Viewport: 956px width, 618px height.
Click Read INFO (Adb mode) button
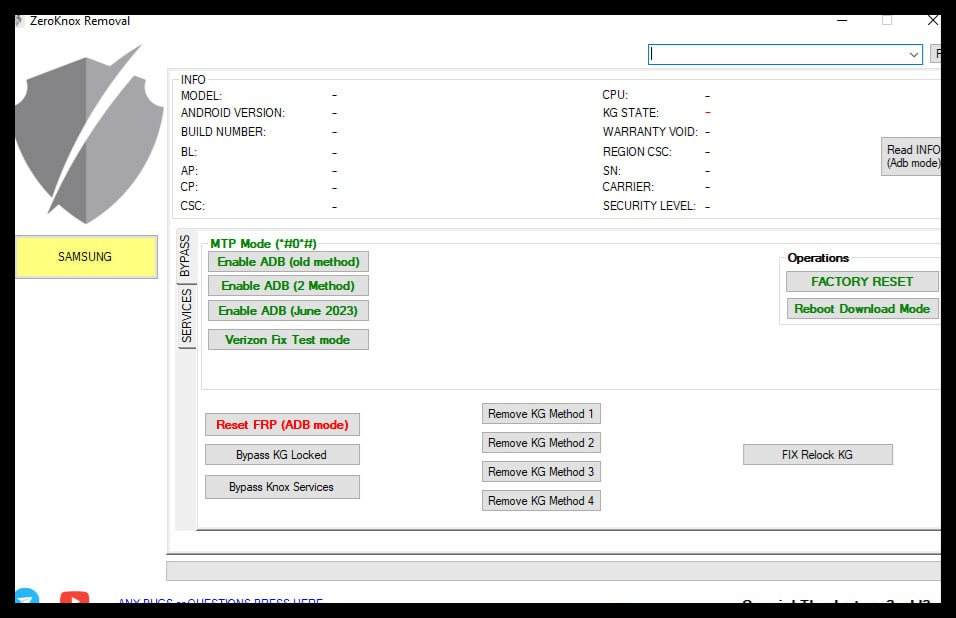coord(911,157)
